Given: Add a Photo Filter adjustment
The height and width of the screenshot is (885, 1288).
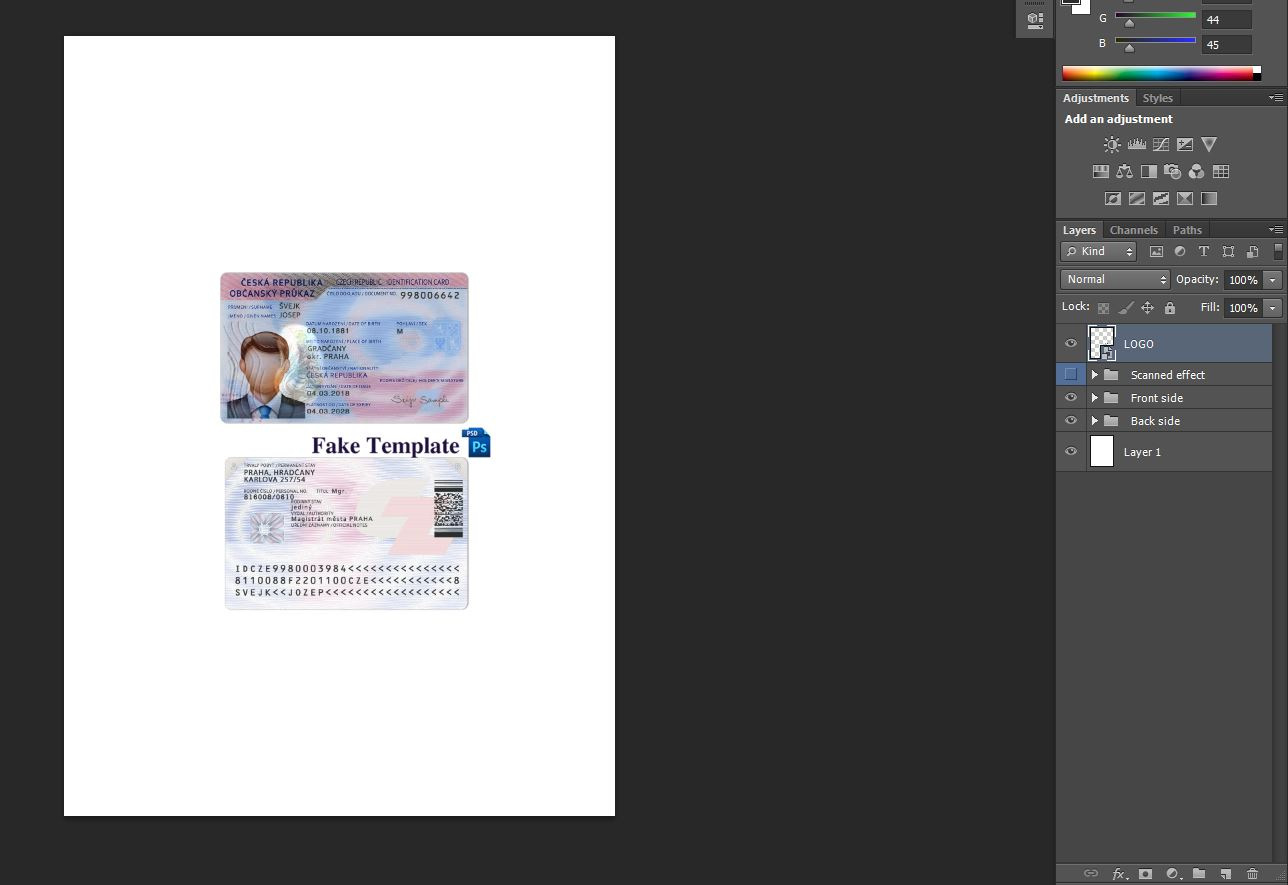Looking at the screenshot, I should [x=1173, y=172].
